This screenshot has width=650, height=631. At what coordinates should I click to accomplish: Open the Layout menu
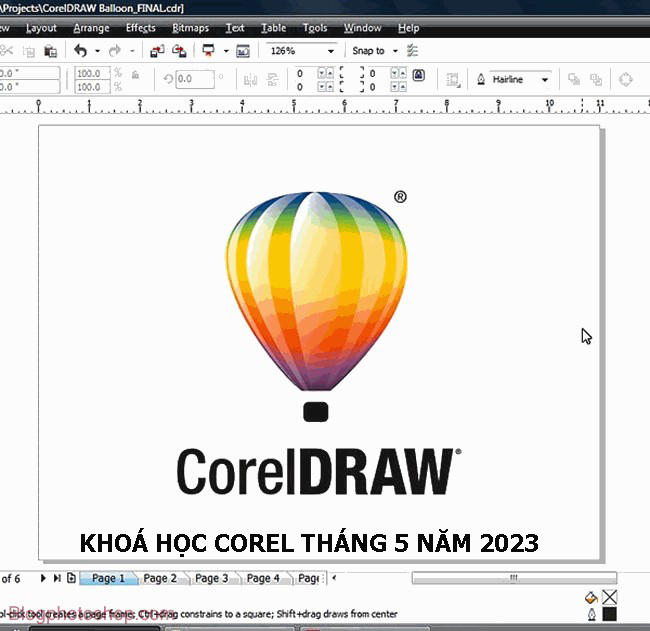(41, 28)
